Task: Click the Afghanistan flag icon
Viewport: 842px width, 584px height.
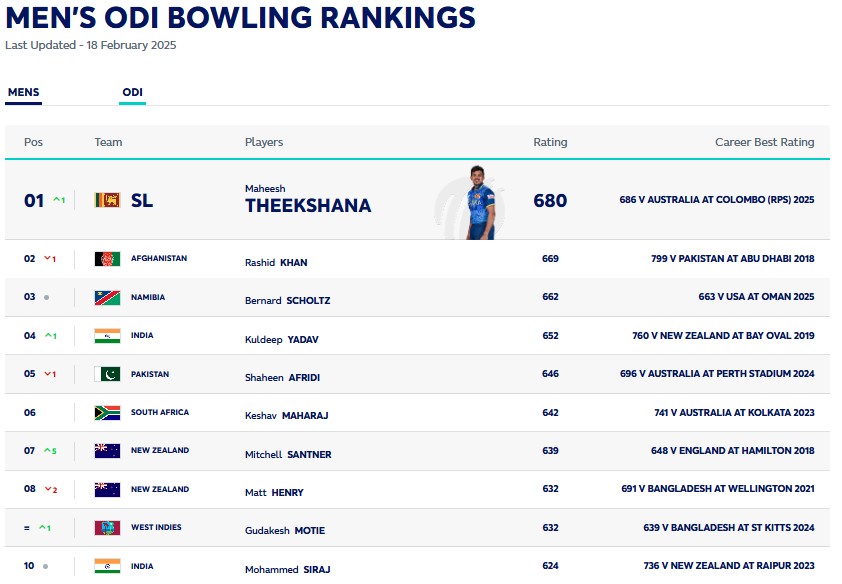Action: [x=107, y=259]
